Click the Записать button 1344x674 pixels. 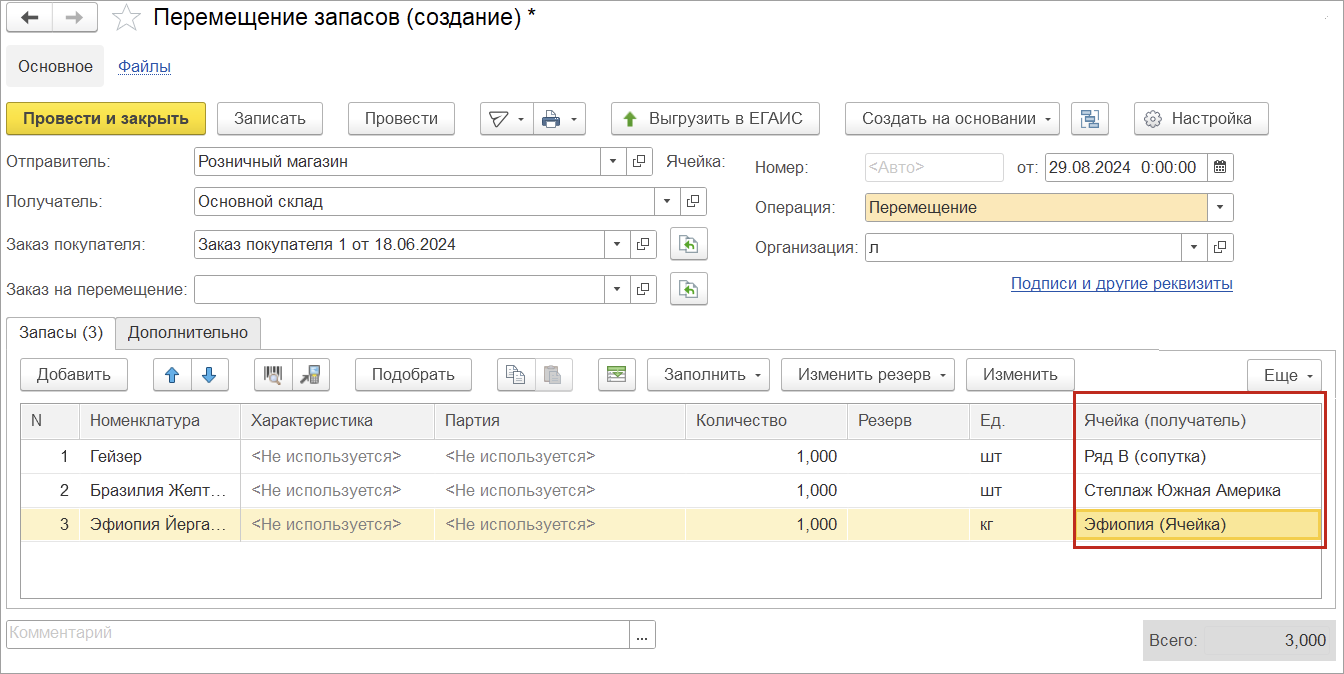coord(269,118)
